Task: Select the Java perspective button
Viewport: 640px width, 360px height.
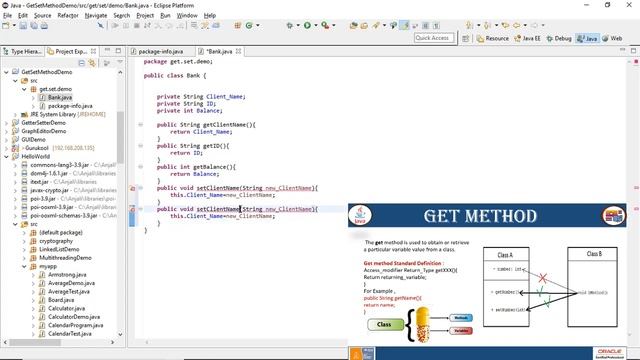Action: click(x=587, y=38)
